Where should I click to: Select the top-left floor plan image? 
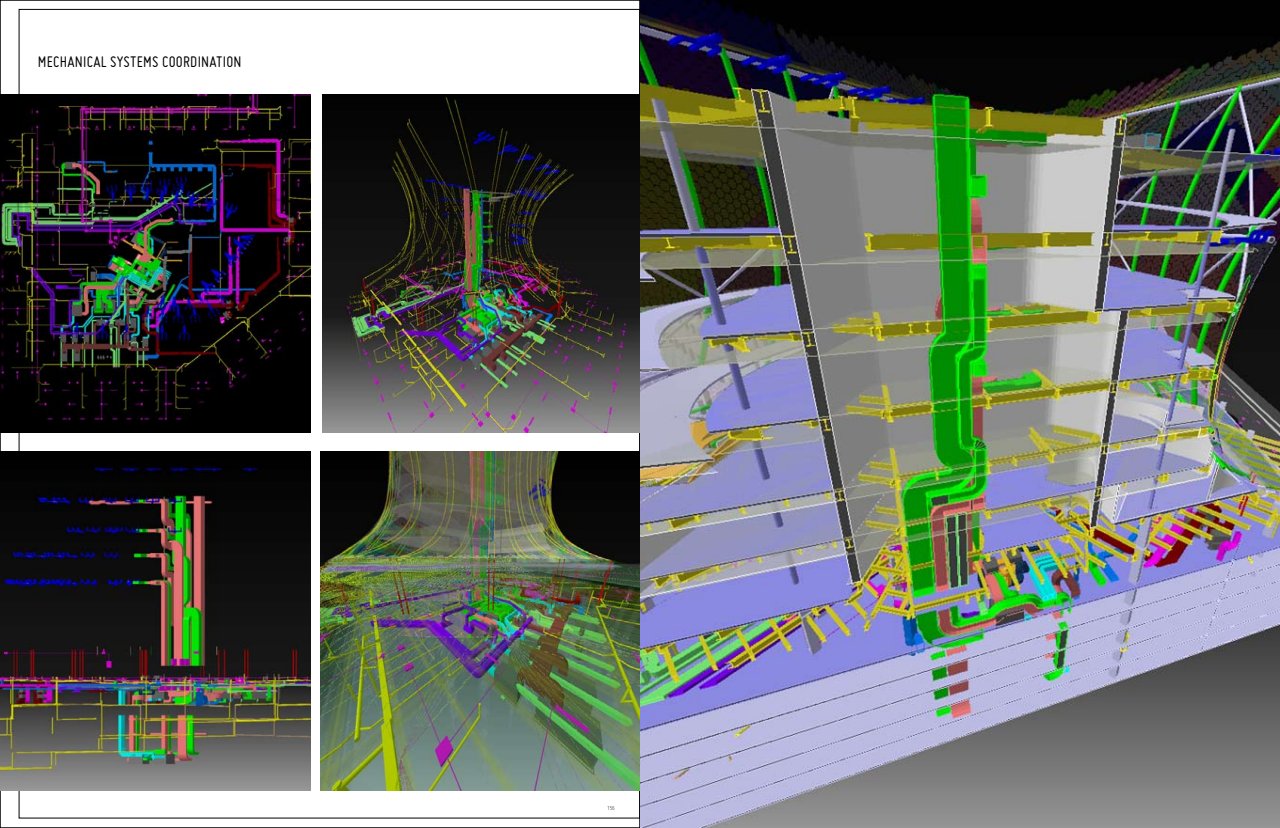point(155,263)
